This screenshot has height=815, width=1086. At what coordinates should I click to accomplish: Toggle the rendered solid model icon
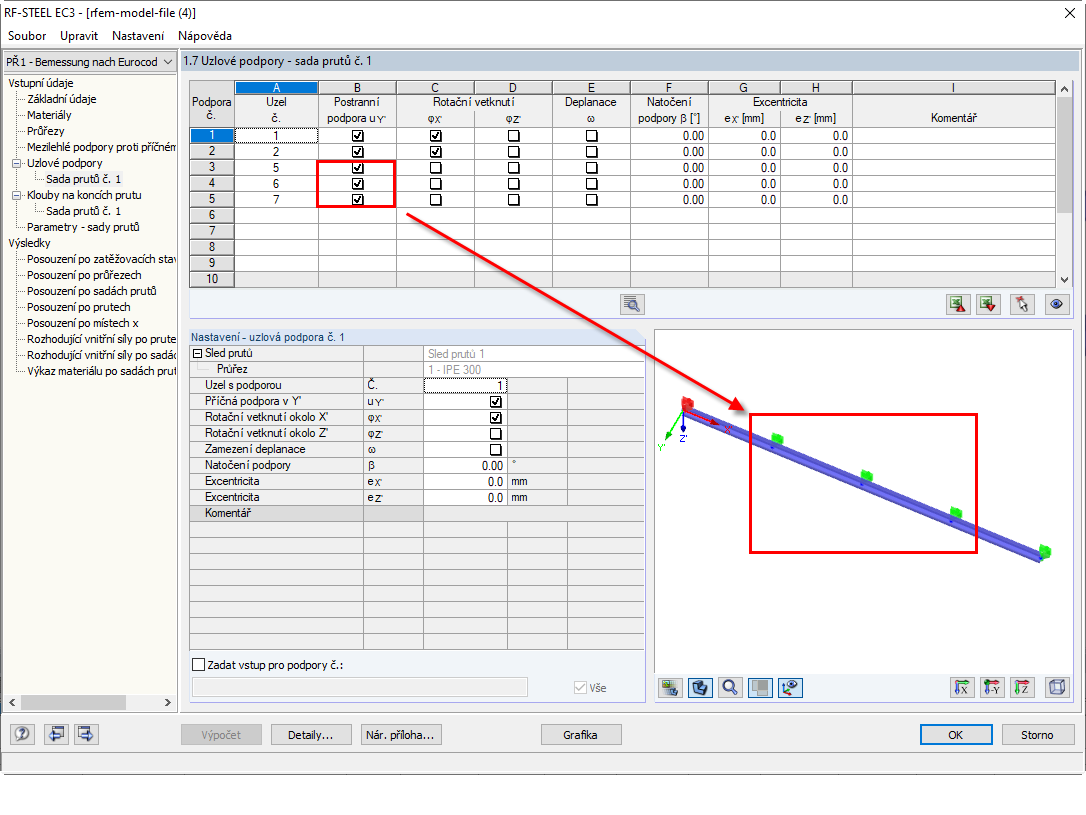[x=700, y=688]
